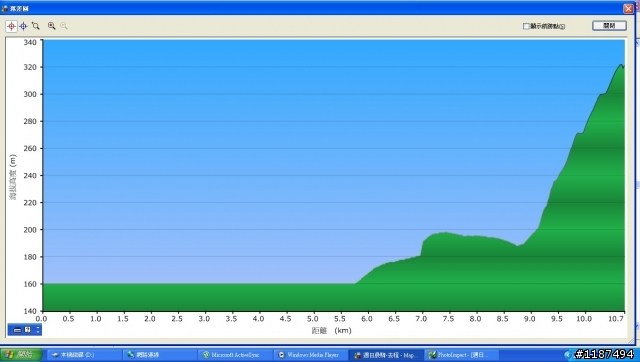Click the 7.5 label on distance axis
This screenshot has height=362, width=640.
pyautogui.click(x=448, y=319)
